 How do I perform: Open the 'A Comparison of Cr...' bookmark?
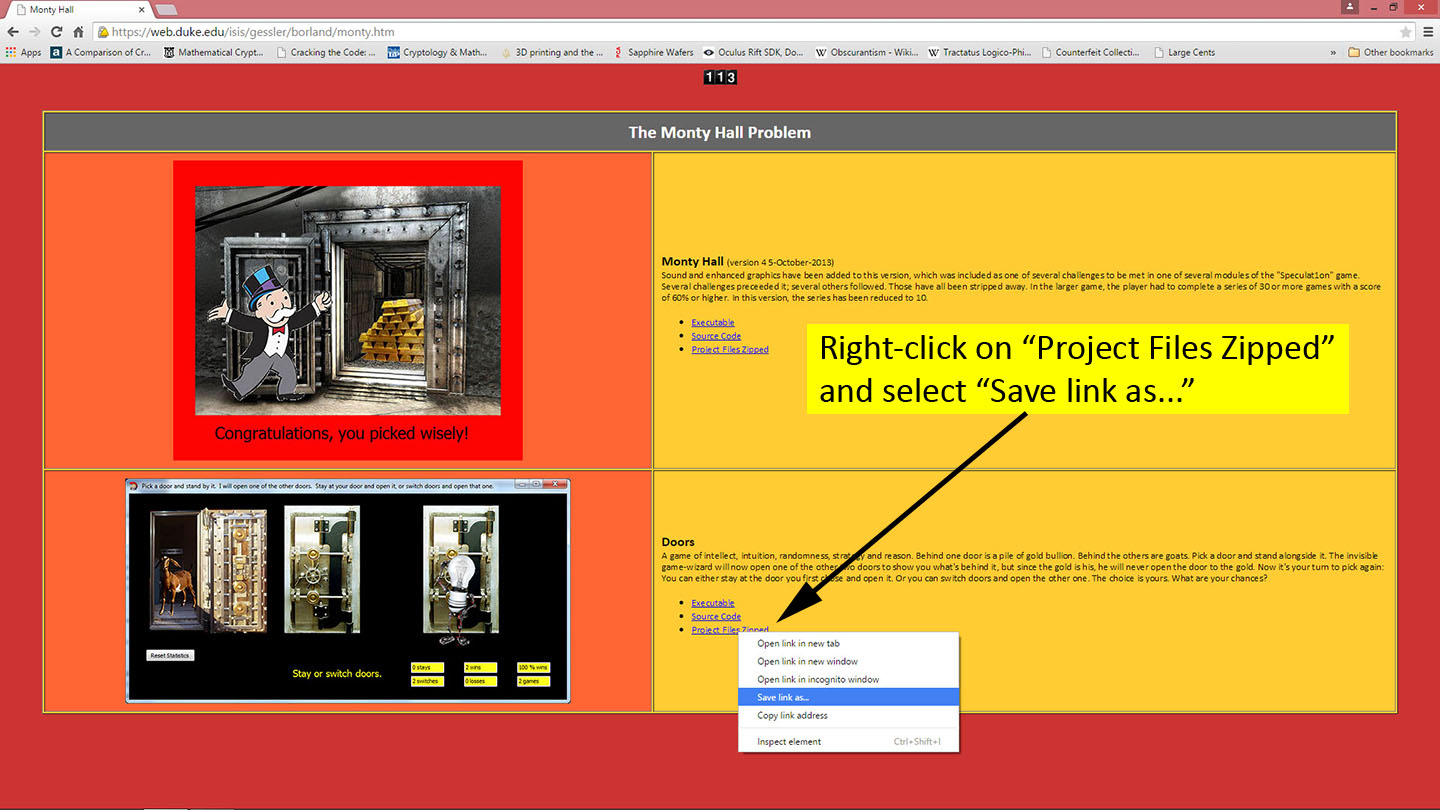click(x=101, y=52)
